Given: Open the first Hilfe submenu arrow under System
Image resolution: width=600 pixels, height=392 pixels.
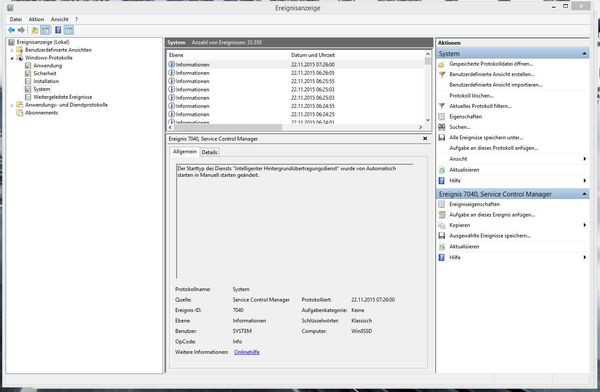Looking at the screenshot, I should pos(584,180).
